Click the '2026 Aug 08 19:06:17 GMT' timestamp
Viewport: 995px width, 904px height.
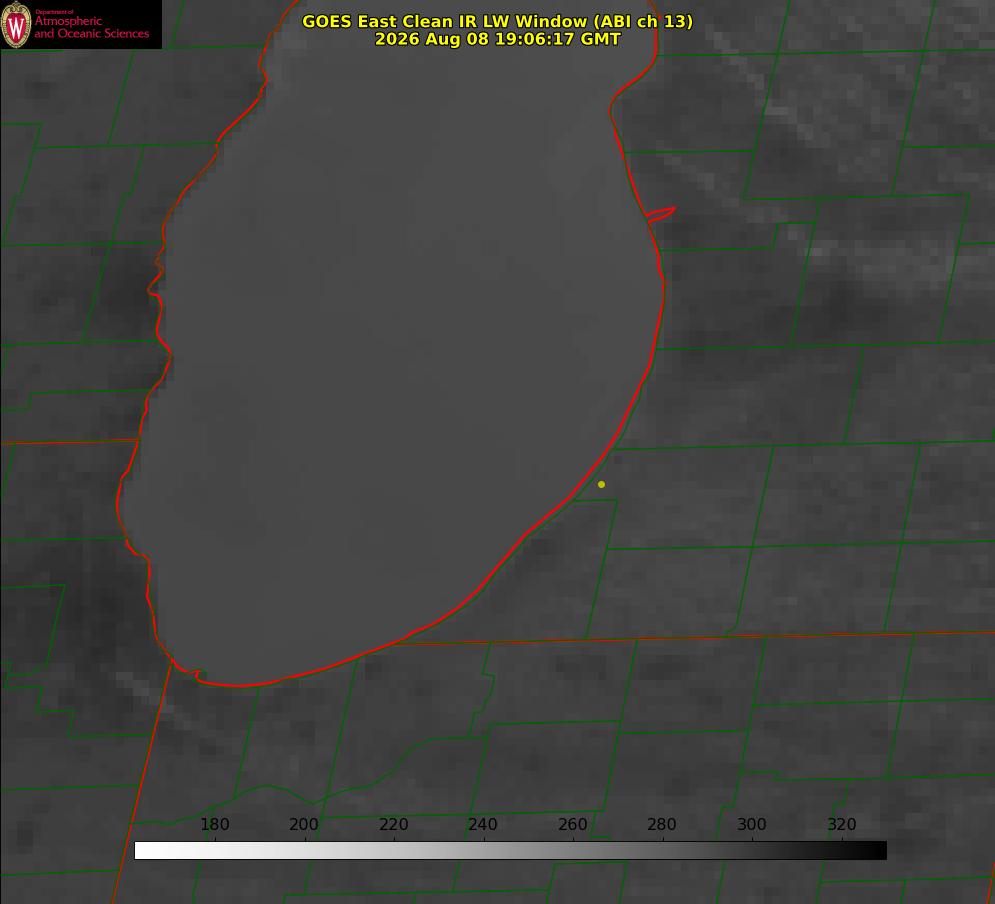point(497,39)
